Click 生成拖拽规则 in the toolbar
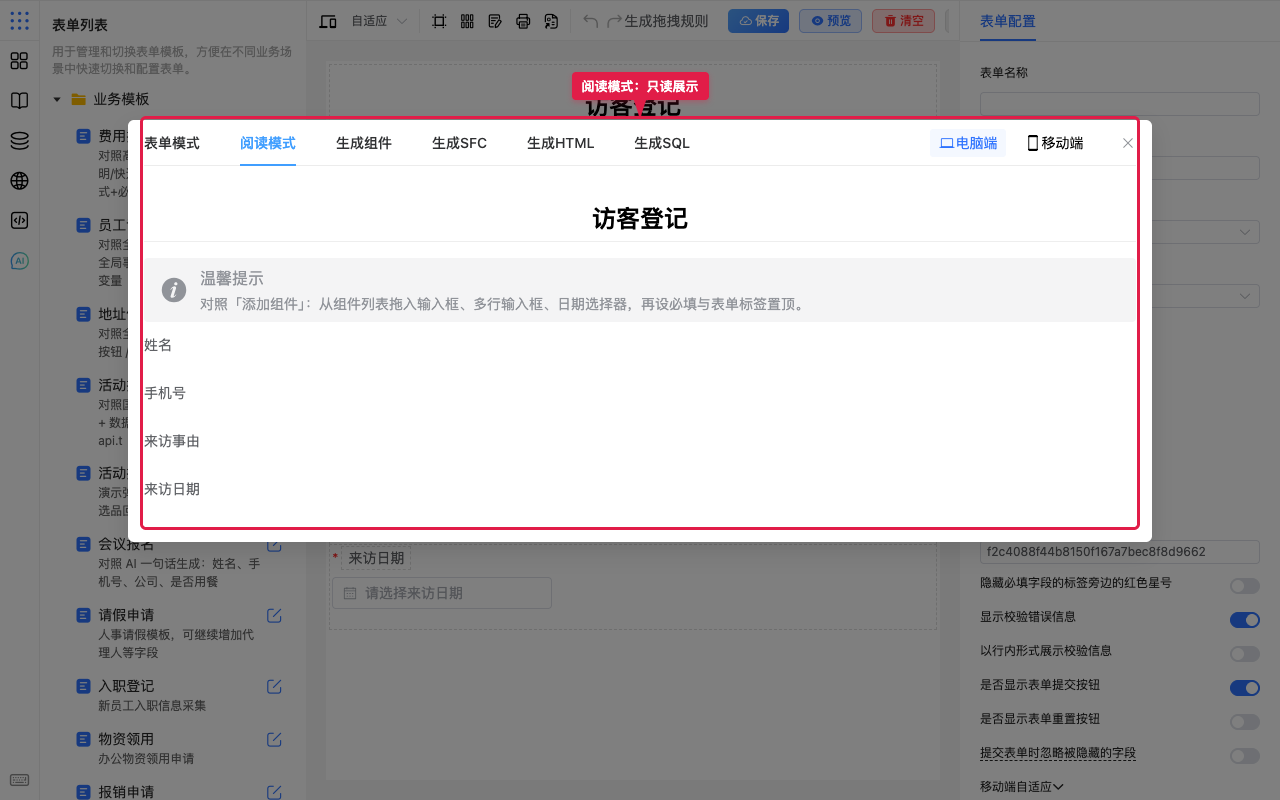 coord(666,21)
